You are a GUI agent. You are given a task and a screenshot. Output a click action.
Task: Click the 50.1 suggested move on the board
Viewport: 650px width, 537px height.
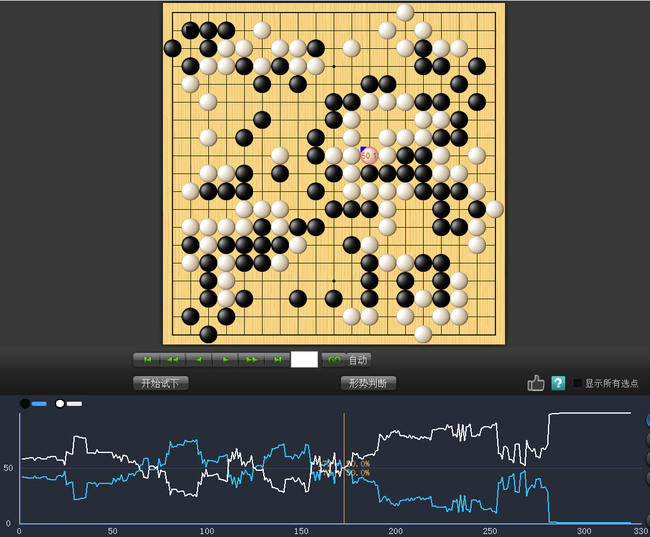[369, 156]
